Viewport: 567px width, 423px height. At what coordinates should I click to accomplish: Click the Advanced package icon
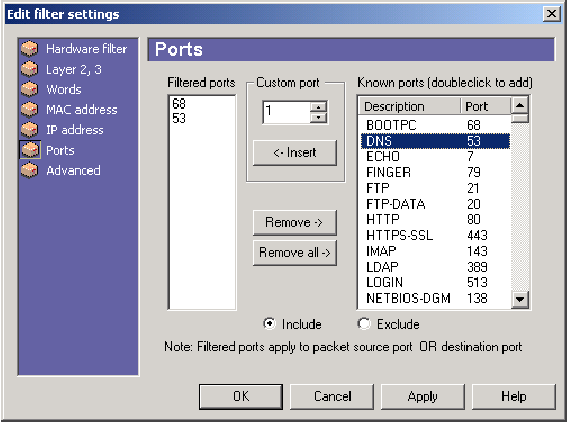(x=29, y=170)
